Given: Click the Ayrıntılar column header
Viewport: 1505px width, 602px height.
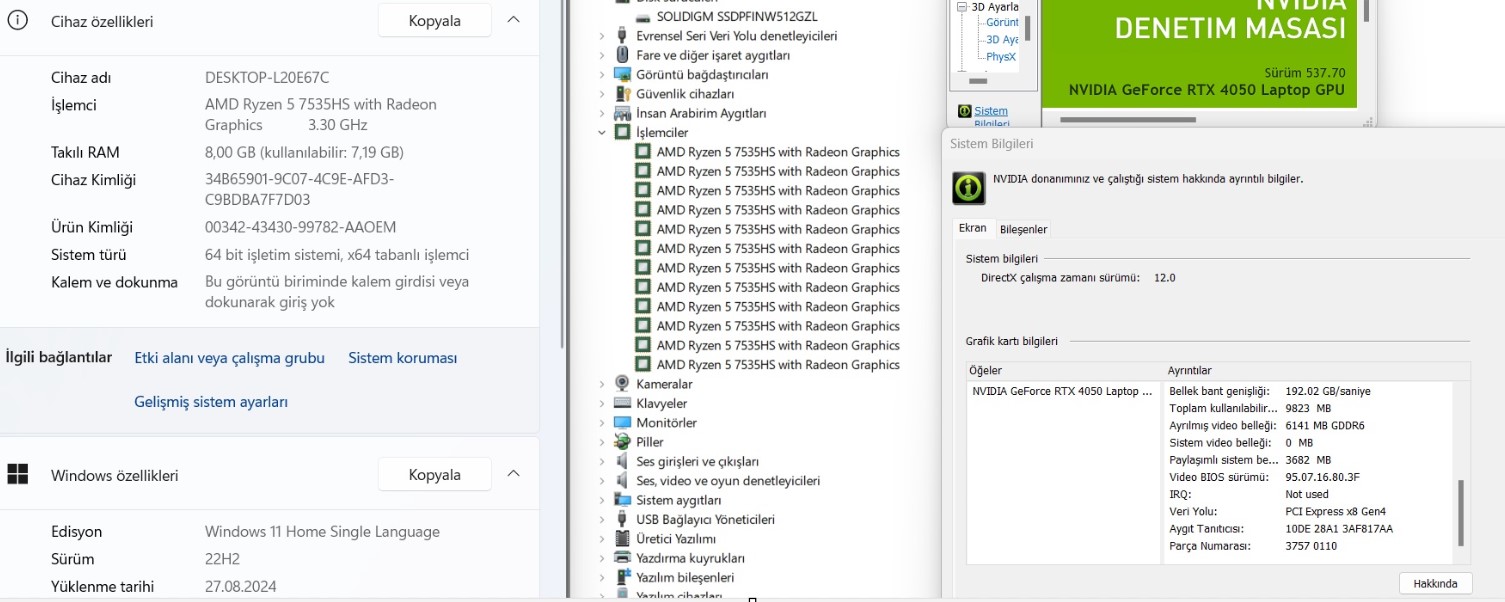Looking at the screenshot, I should (x=1317, y=371).
